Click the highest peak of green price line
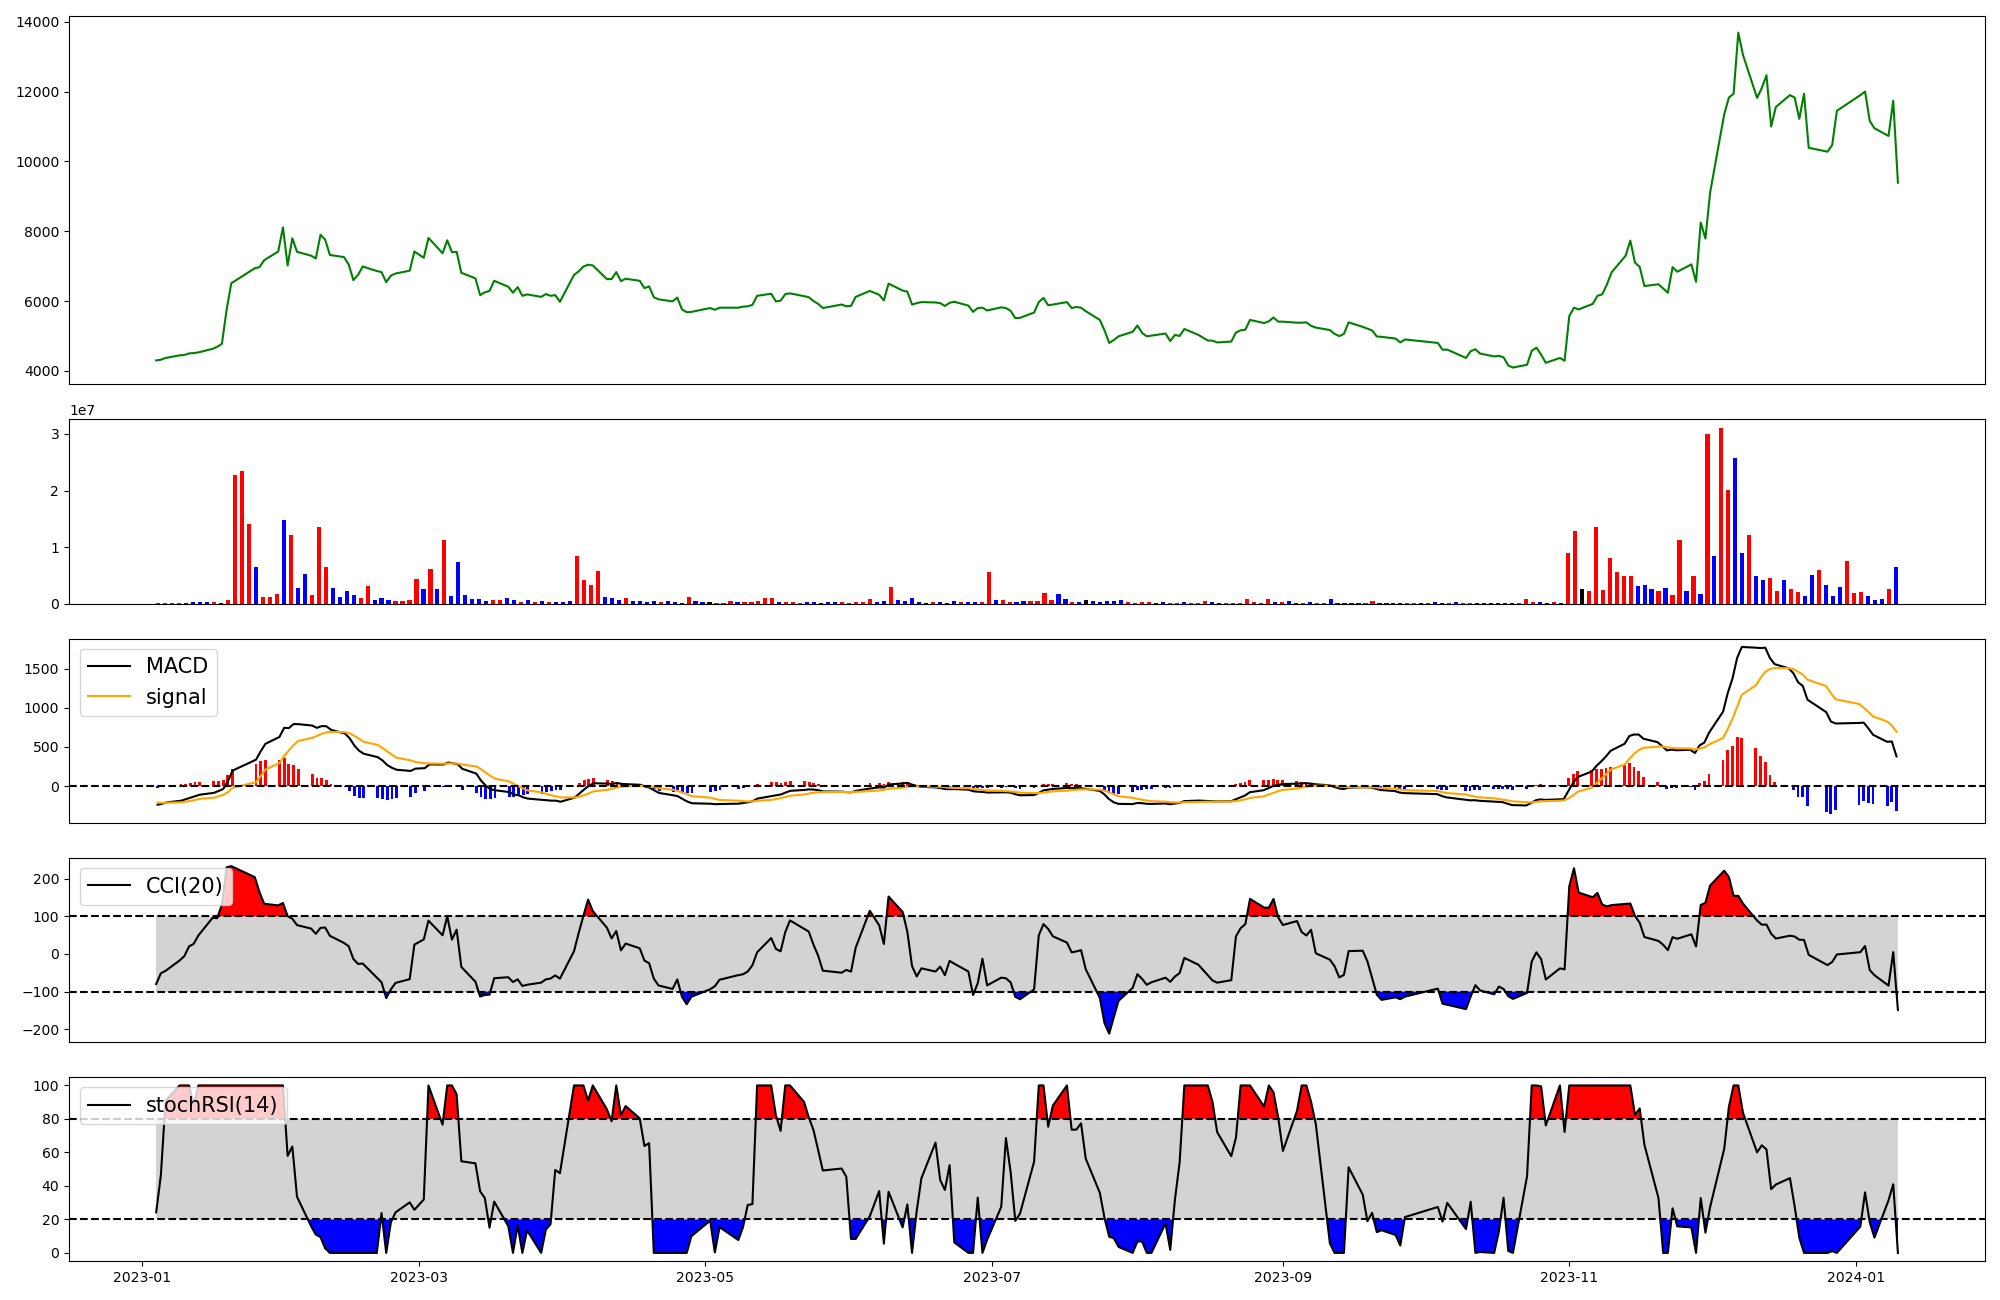This screenshot has height=1300, width=2000. (x=1738, y=33)
